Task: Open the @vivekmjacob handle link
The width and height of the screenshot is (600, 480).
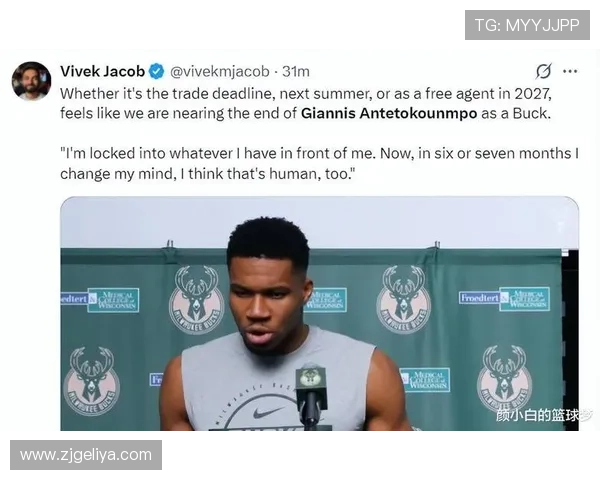Action: click(220, 72)
